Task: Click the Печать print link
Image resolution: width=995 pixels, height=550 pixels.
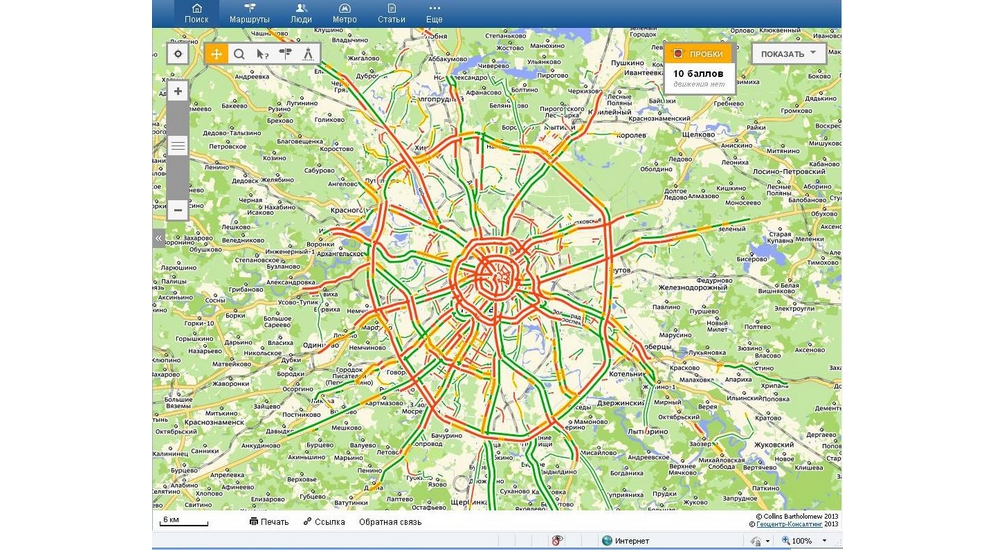Action: [268, 522]
